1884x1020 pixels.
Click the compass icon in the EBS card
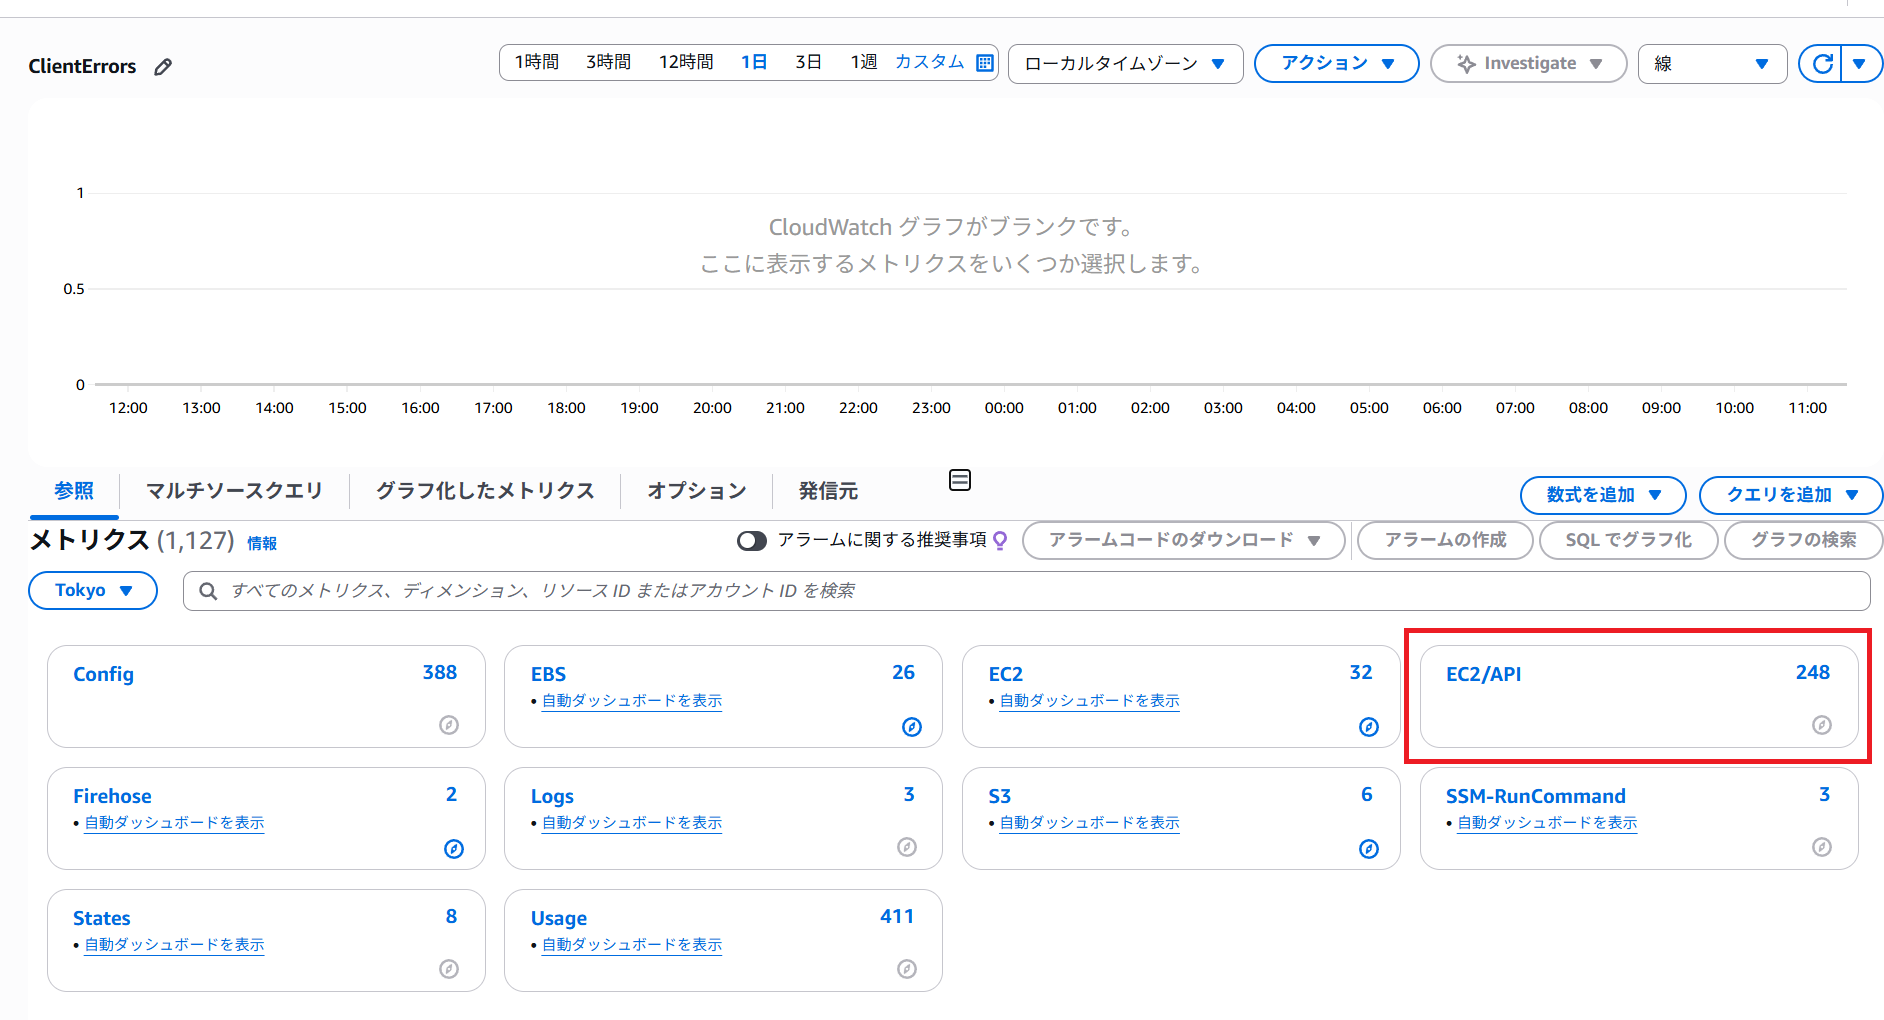912,727
